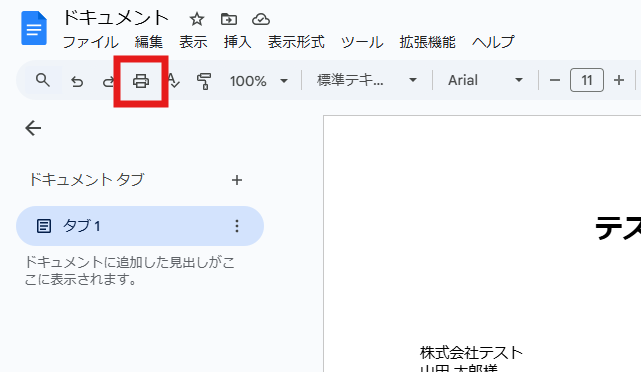Image resolution: width=641 pixels, height=372 pixels.
Task: Open タブ 1 options three-dot menu
Action: click(x=237, y=226)
